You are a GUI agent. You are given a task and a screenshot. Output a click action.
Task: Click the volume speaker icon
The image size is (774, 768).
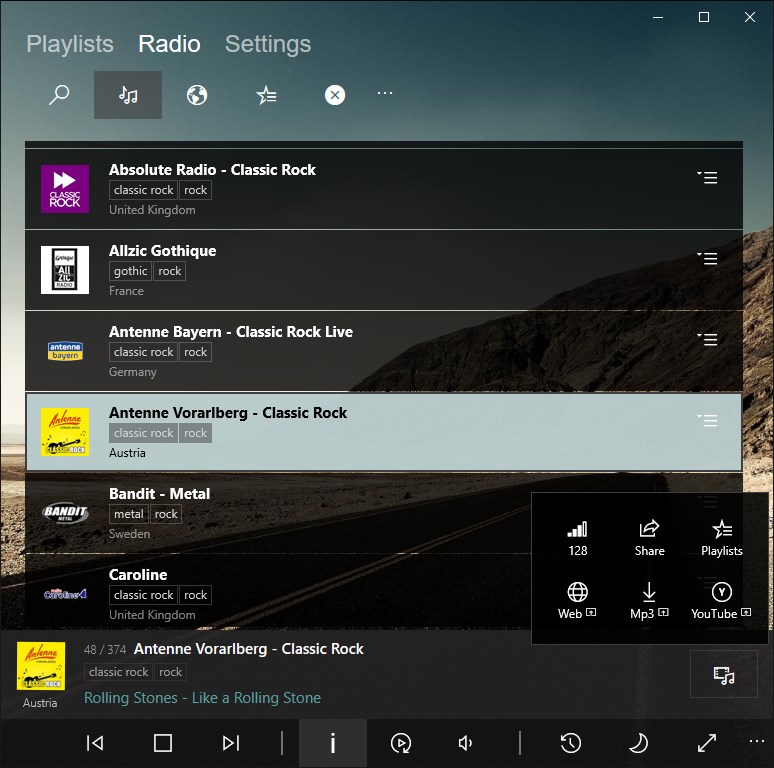point(465,743)
